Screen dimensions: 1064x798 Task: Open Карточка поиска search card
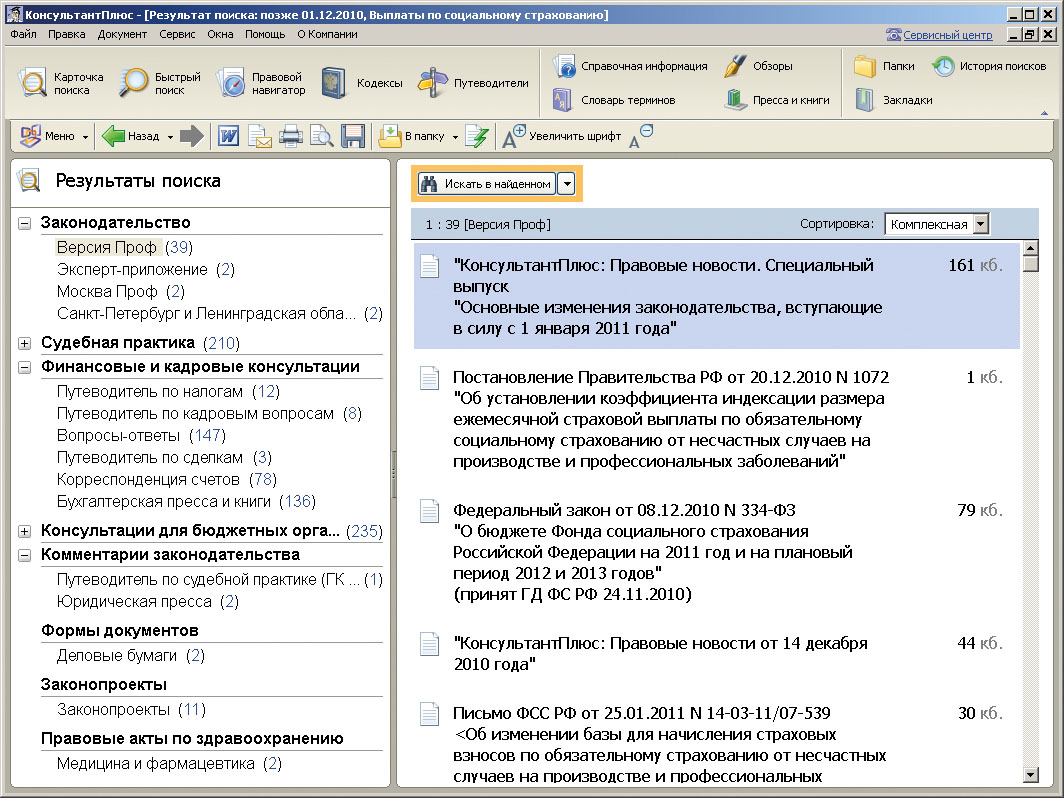tap(60, 83)
